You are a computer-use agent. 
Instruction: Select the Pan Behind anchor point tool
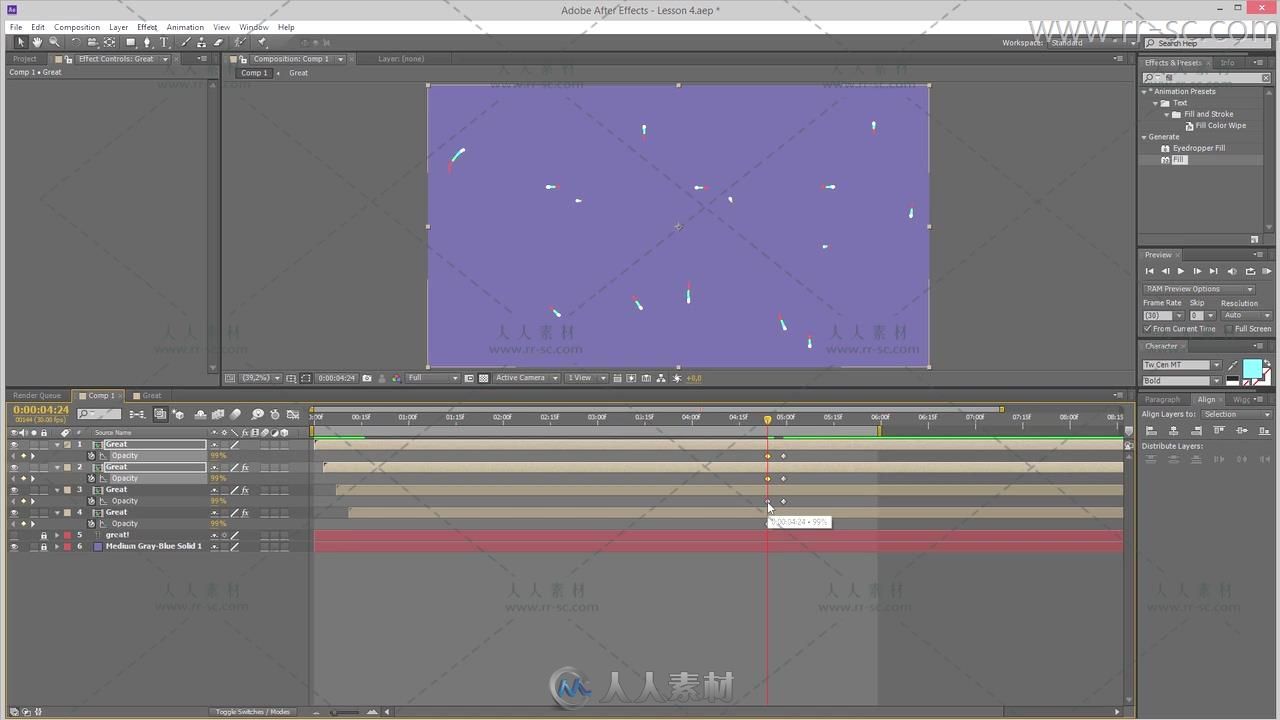(x=110, y=43)
